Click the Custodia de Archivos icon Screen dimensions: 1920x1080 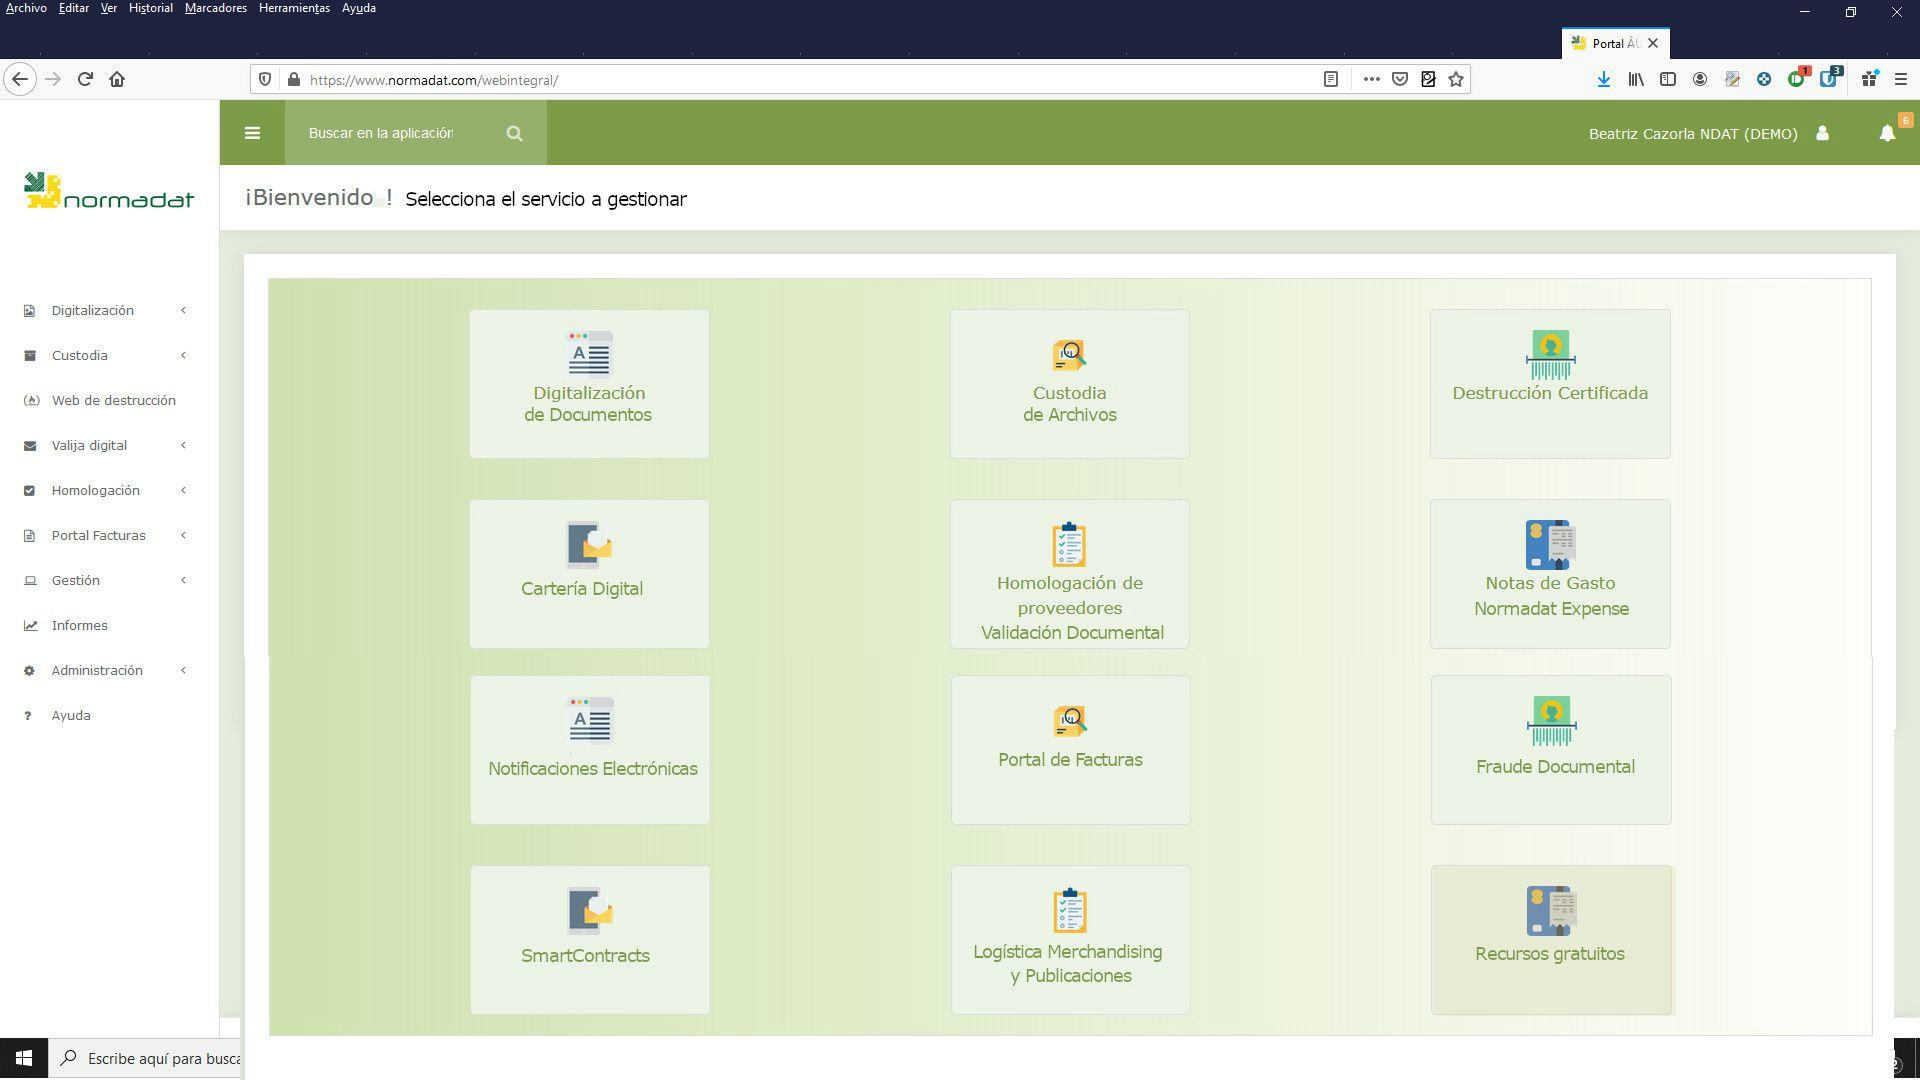1069,355
